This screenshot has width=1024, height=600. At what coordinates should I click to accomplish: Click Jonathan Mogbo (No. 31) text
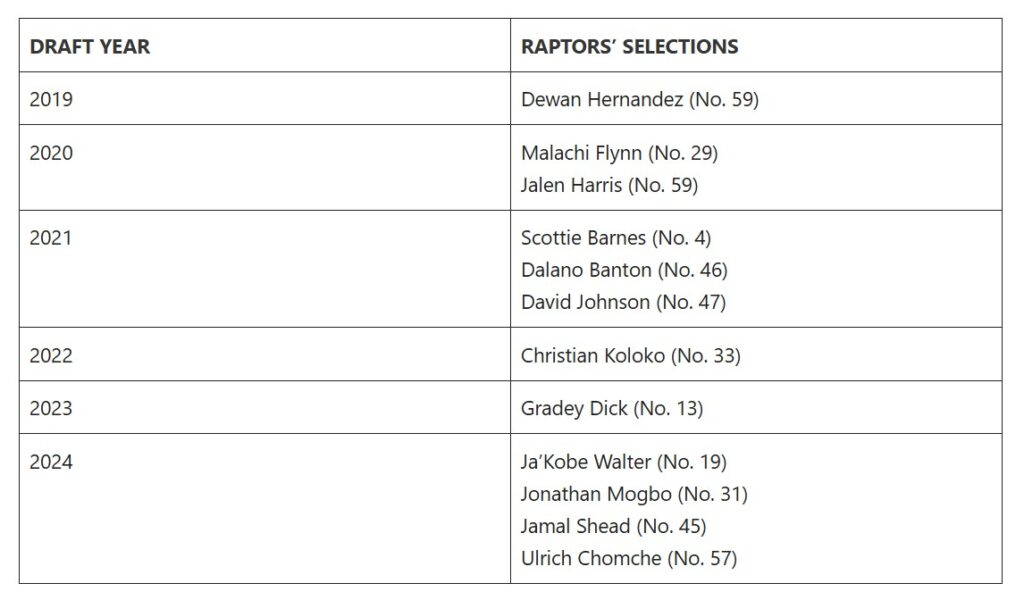(634, 494)
